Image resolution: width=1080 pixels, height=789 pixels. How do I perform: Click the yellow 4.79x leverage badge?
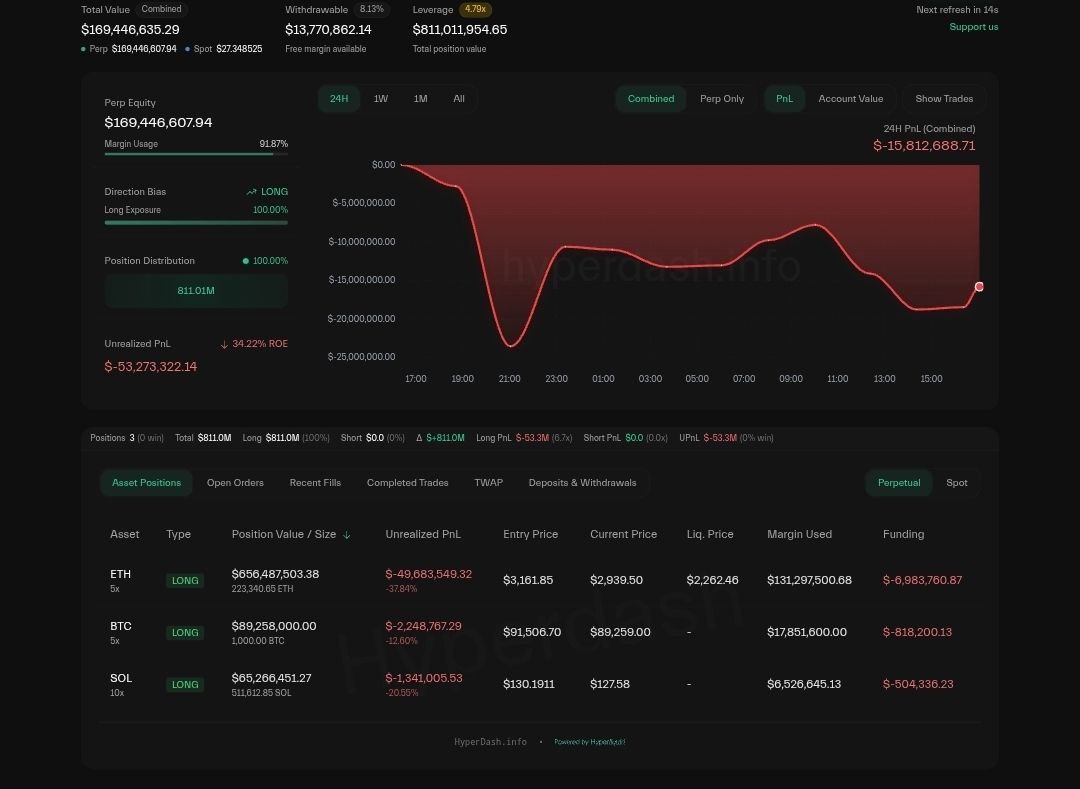point(475,8)
